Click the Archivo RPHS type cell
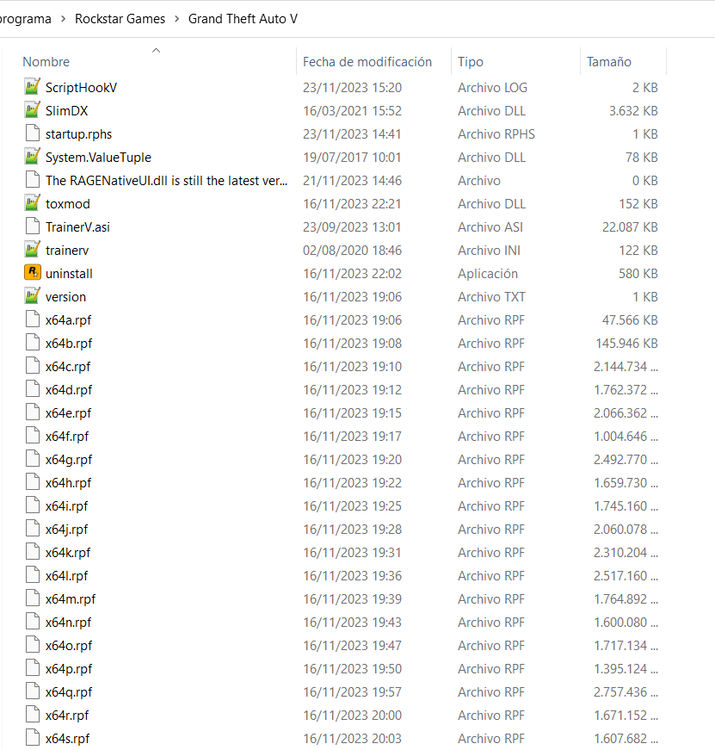 (x=496, y=134)
